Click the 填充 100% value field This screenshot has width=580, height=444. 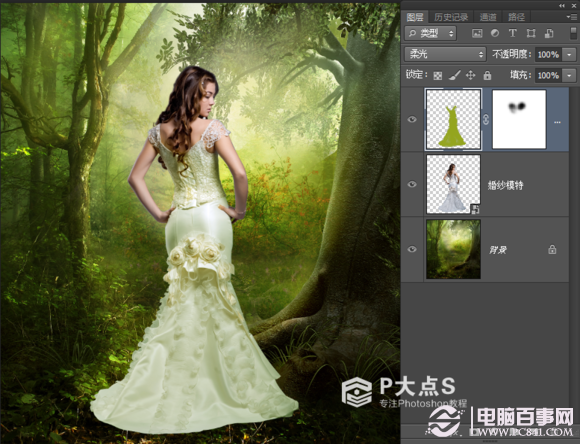click(x=548, y=75)
